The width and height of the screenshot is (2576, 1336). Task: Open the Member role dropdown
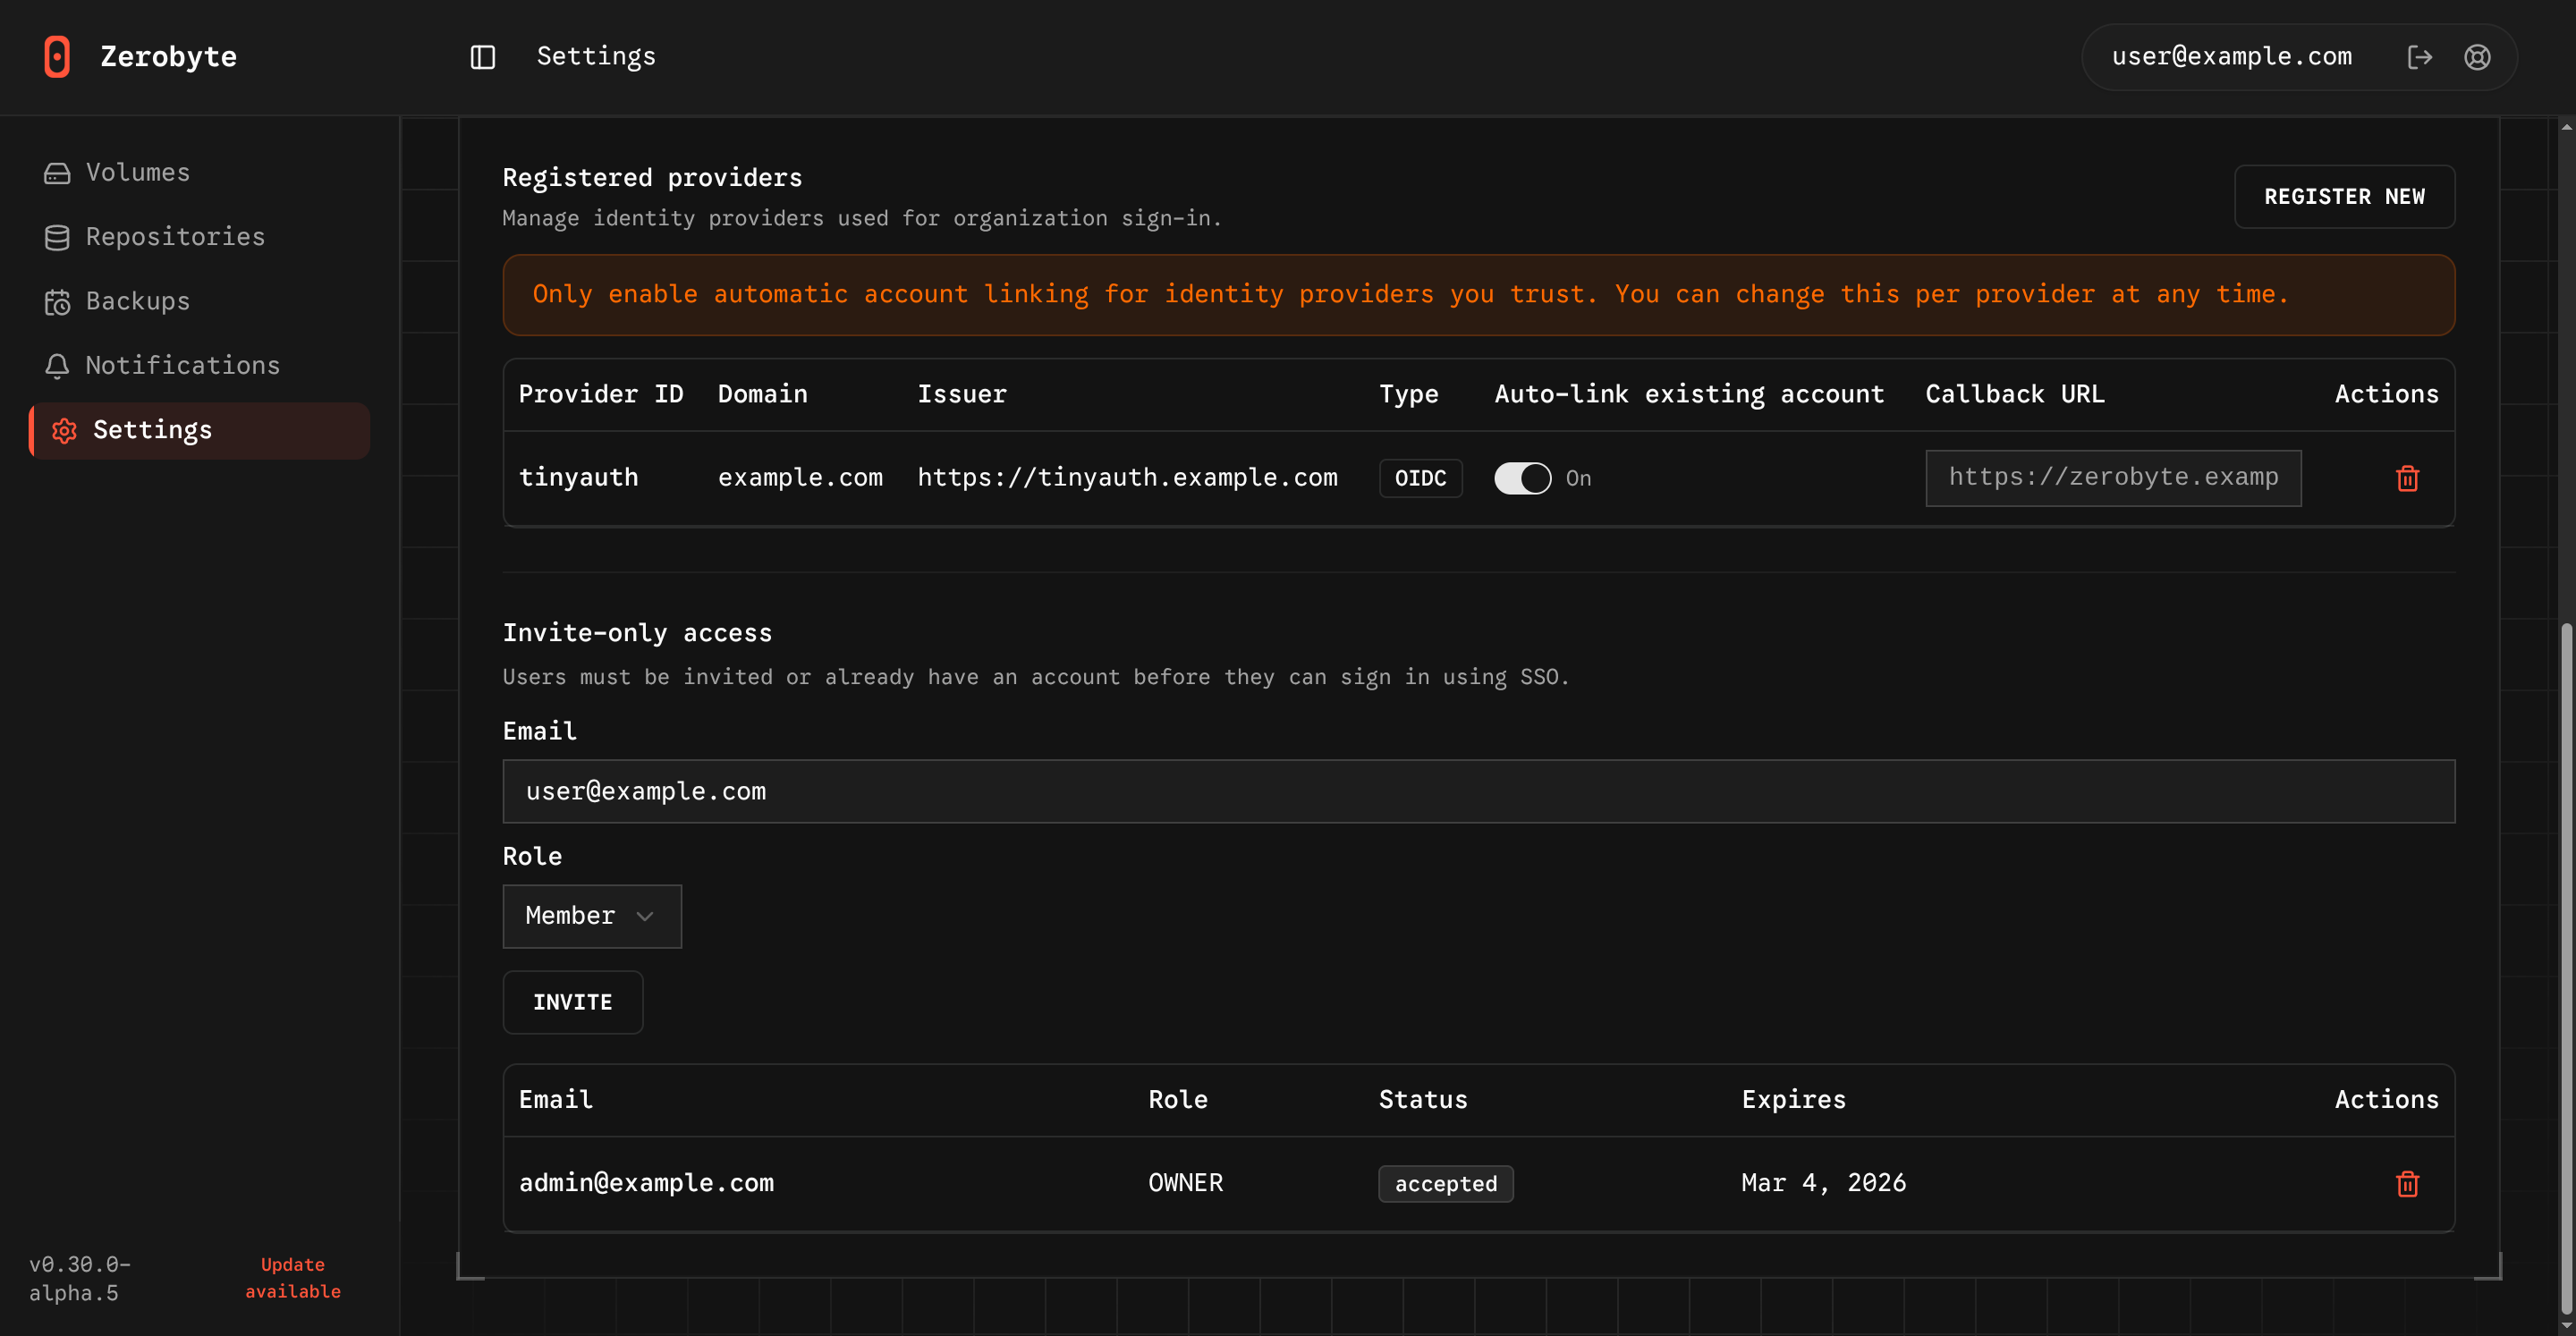point(591,915)
